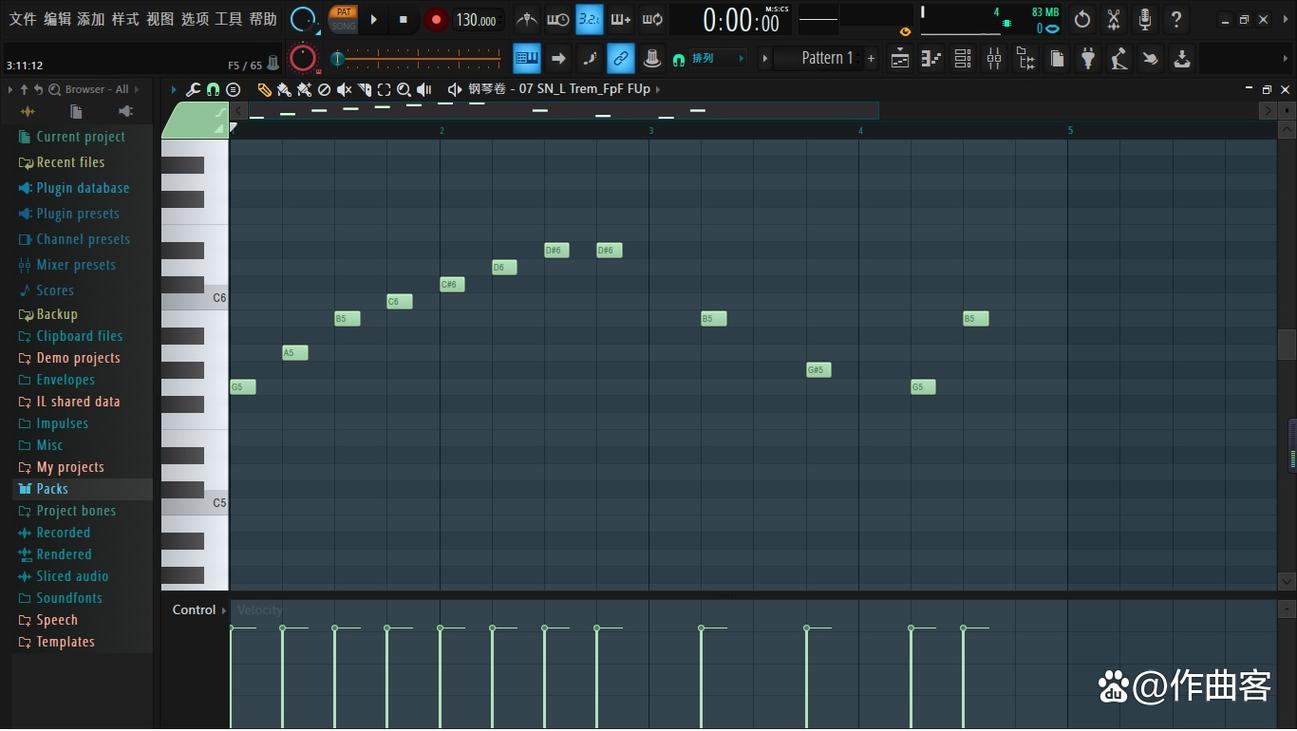Select the Zoom tool in piano roll toolbar

click(404, 89)
